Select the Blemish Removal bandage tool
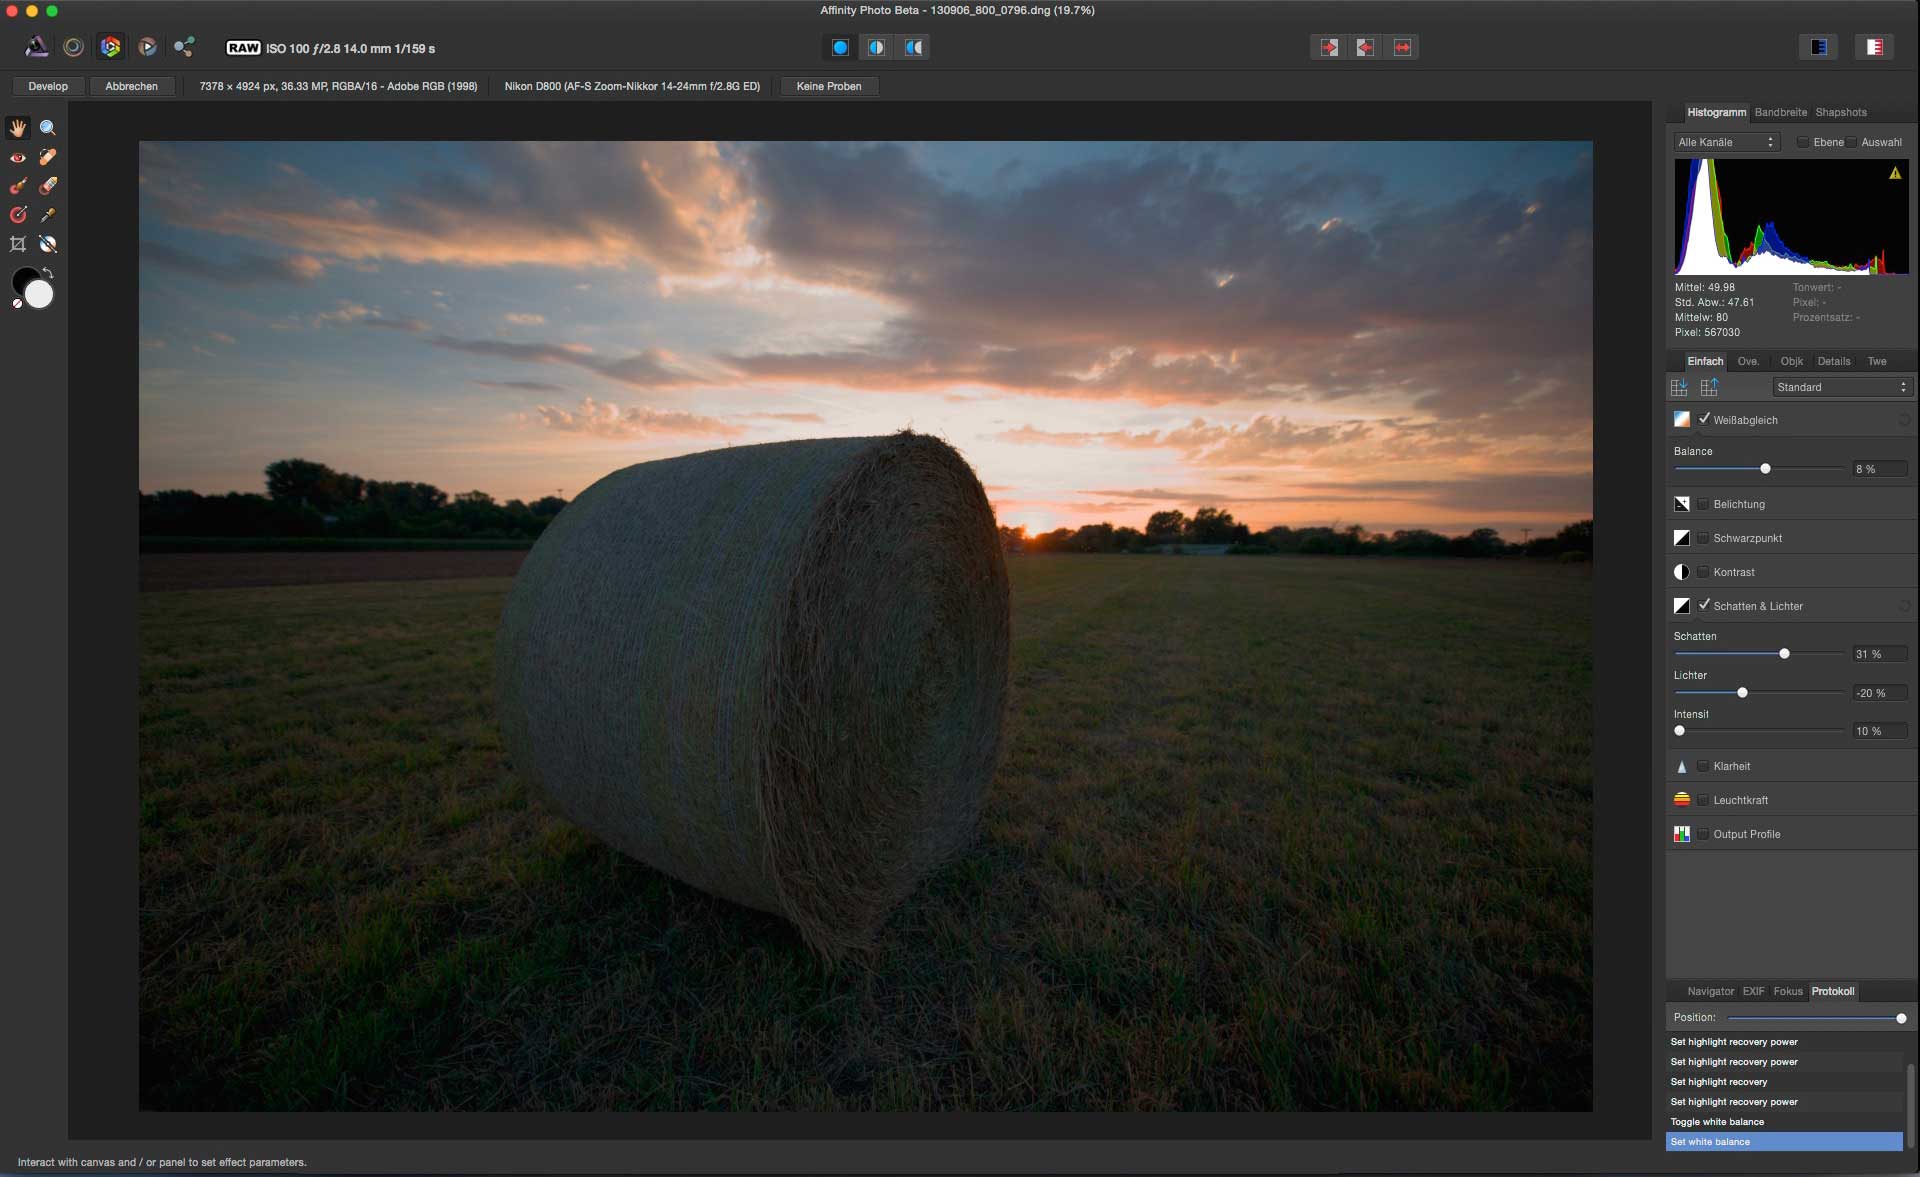The height and width of the screenshot is (1177, 1920). tap(47, 157)
